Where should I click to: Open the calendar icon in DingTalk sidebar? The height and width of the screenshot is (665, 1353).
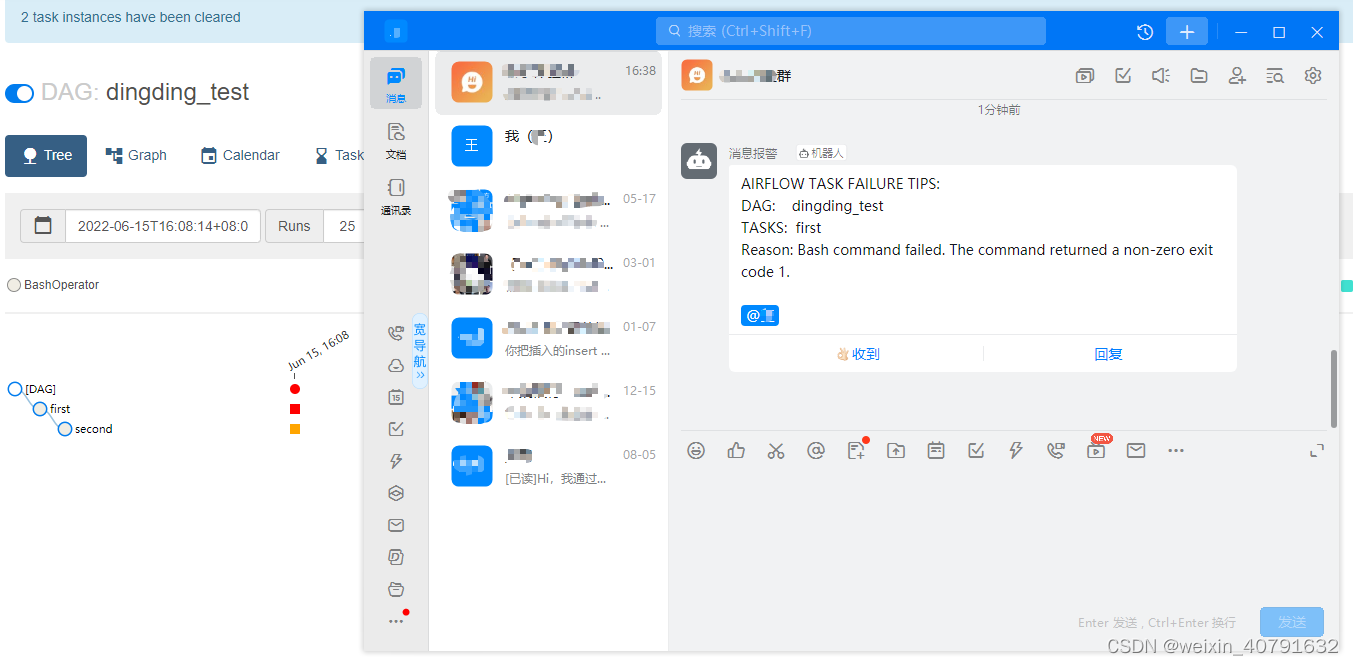coord(396,397)
